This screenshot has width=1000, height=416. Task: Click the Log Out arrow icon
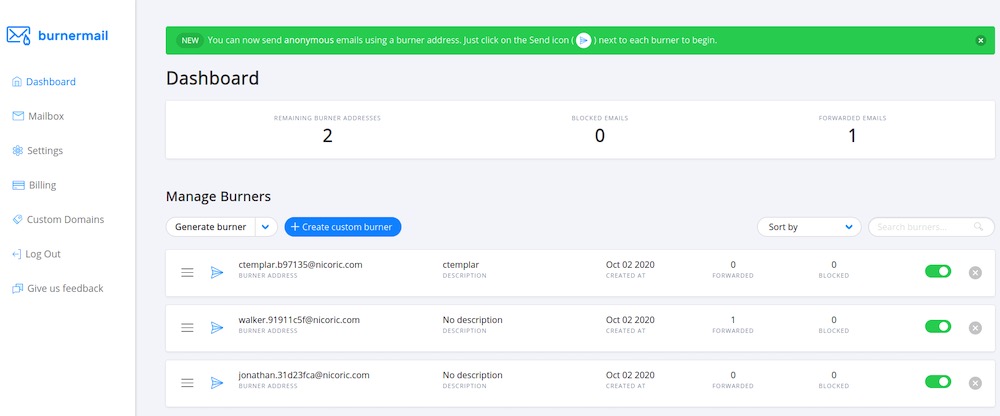(x=17, y=254)
